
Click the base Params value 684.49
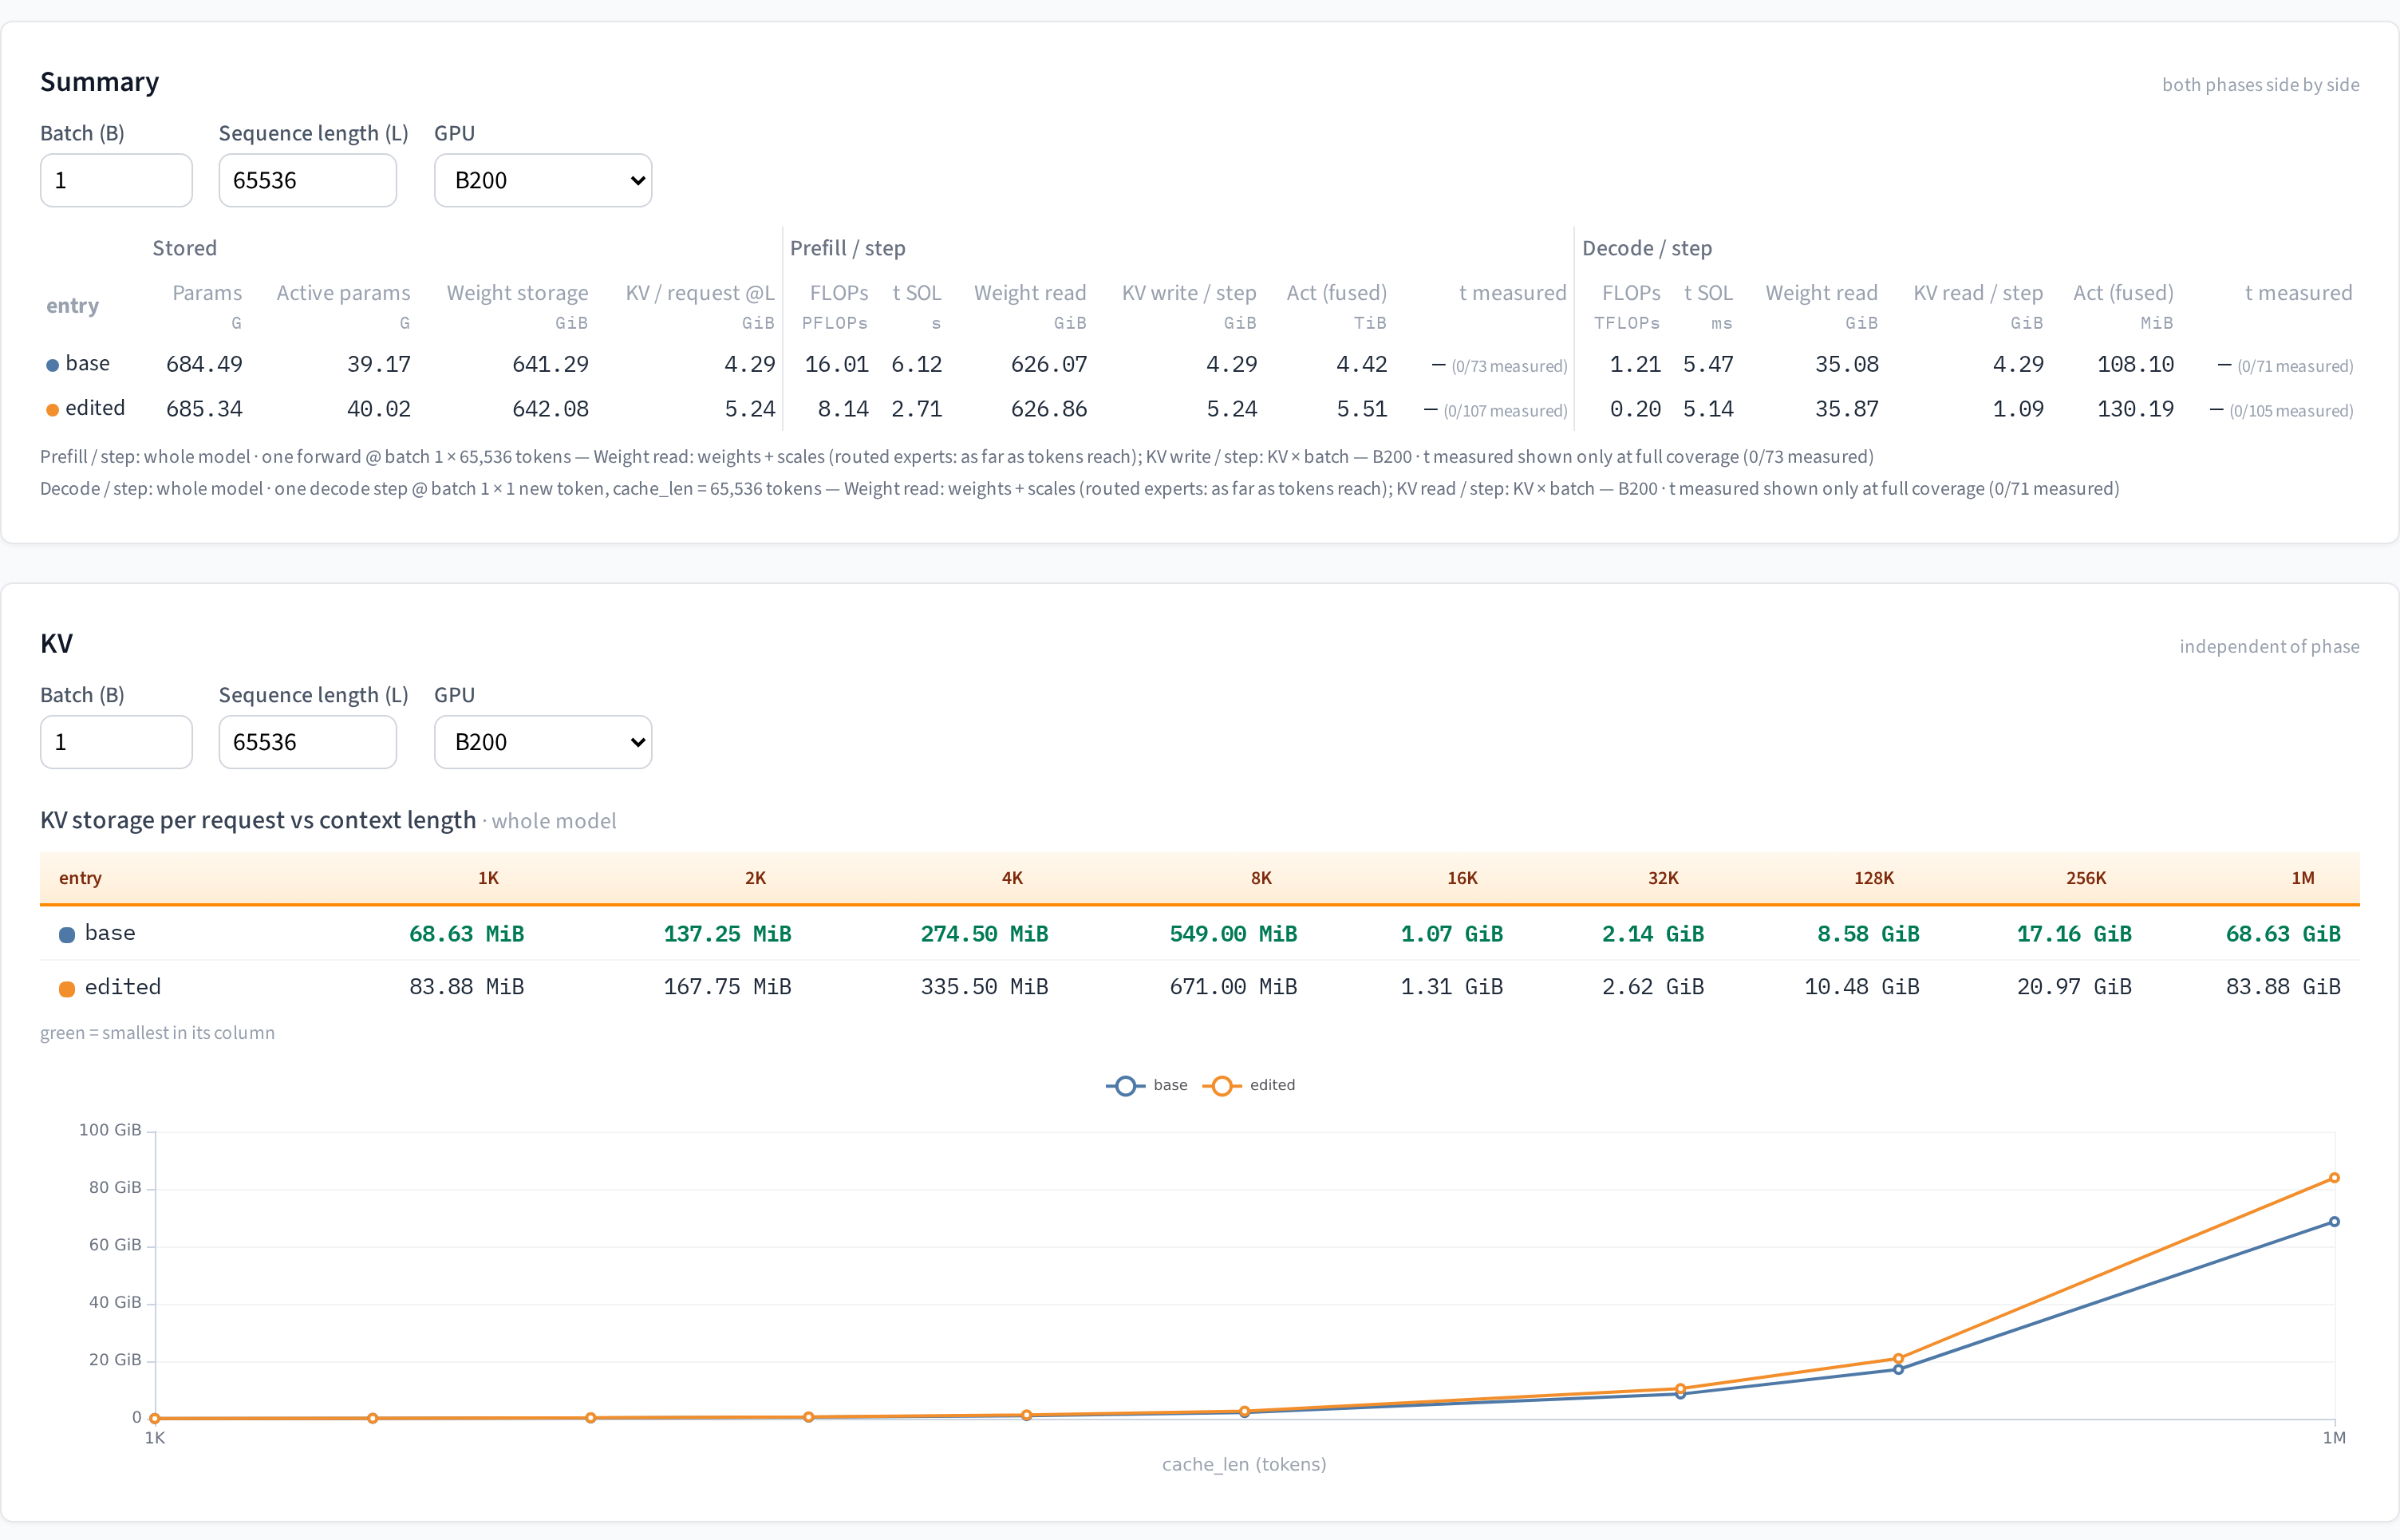point(204,364)
